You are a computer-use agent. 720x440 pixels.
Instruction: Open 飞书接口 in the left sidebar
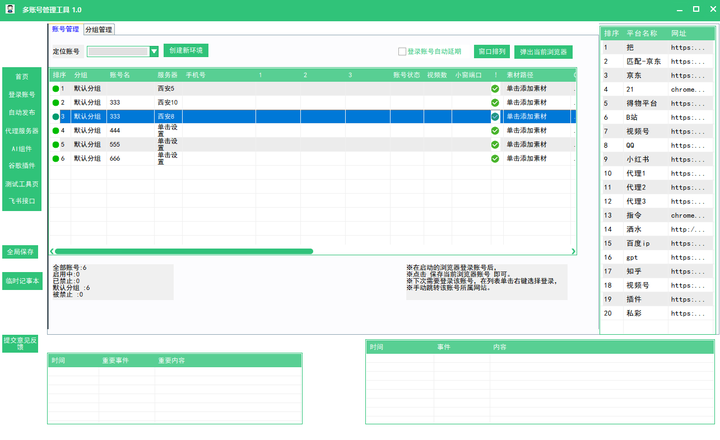(22, 201)
